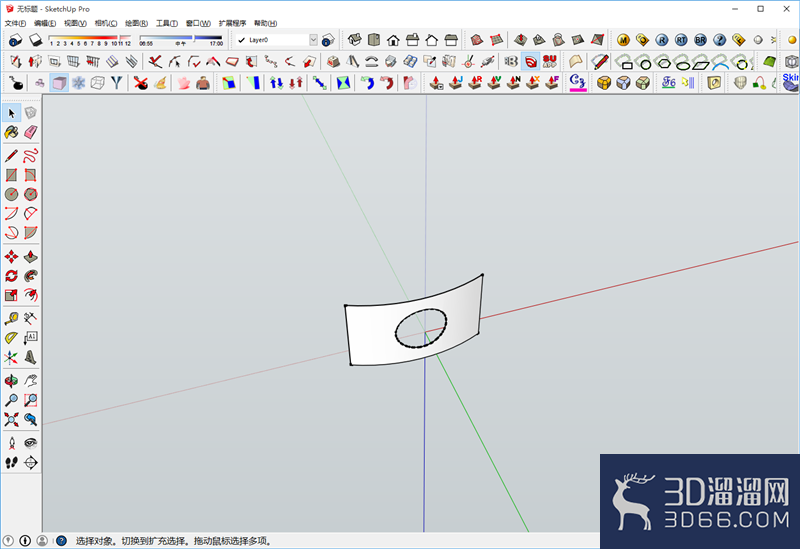Open the 视图(V) menu

tap(75, 23)
